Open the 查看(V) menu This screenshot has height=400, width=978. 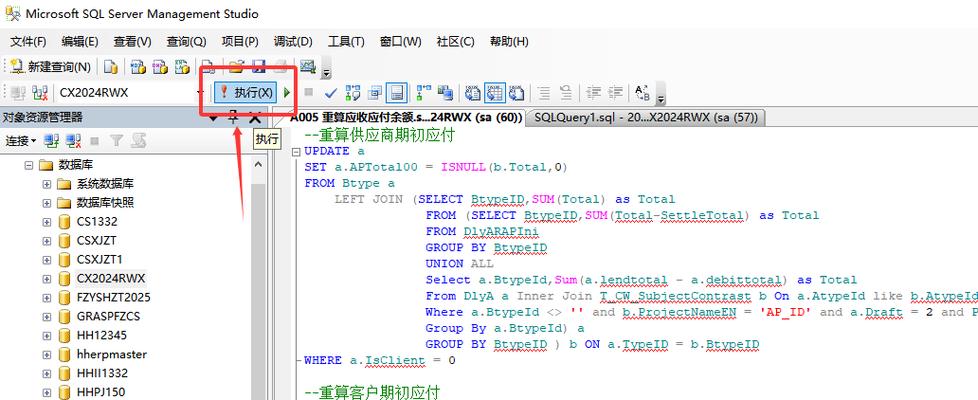coord(132,42)
